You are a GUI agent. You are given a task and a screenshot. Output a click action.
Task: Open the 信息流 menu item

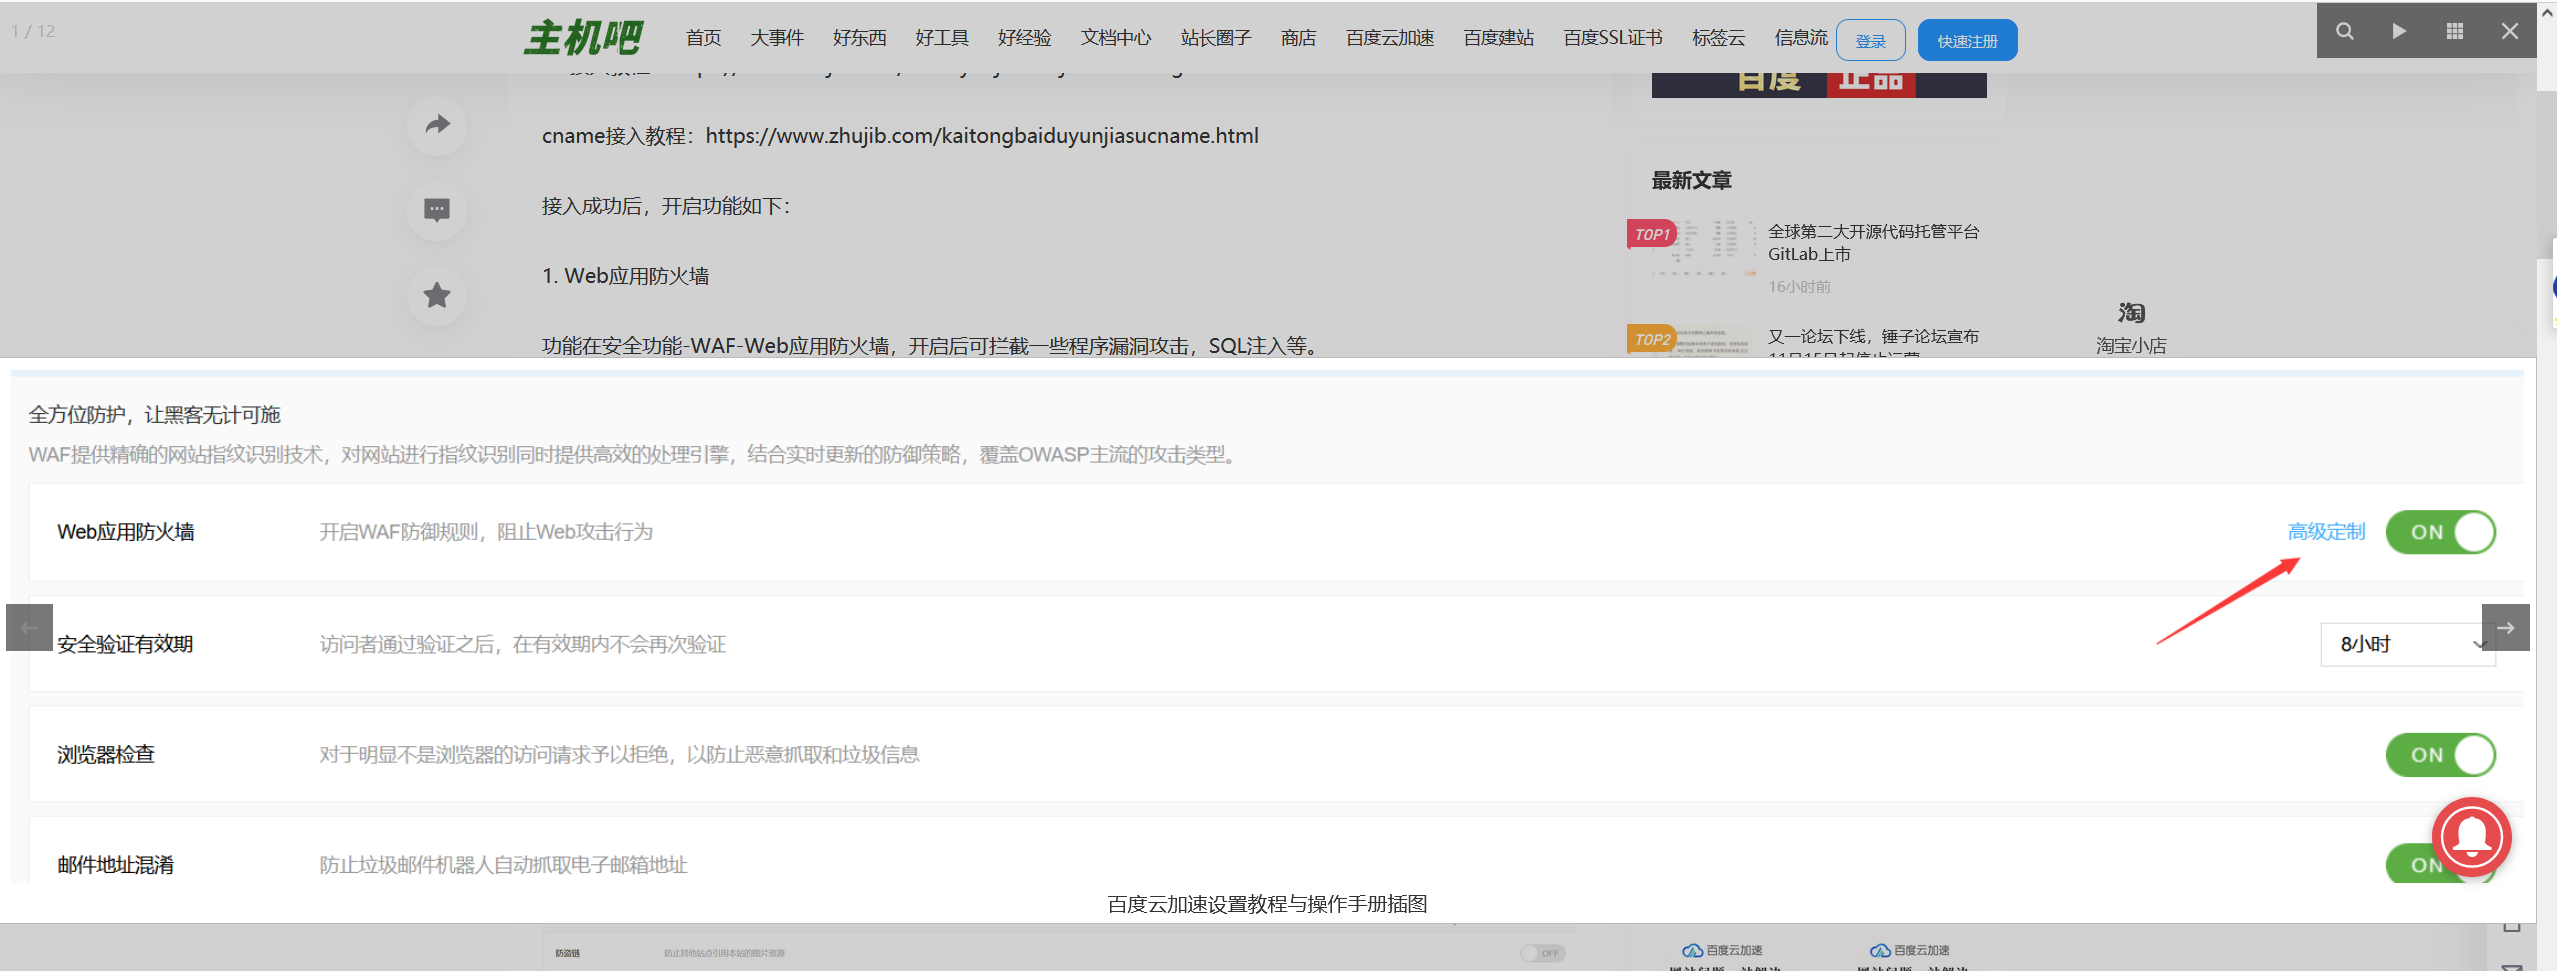(x=1801, y=38)
